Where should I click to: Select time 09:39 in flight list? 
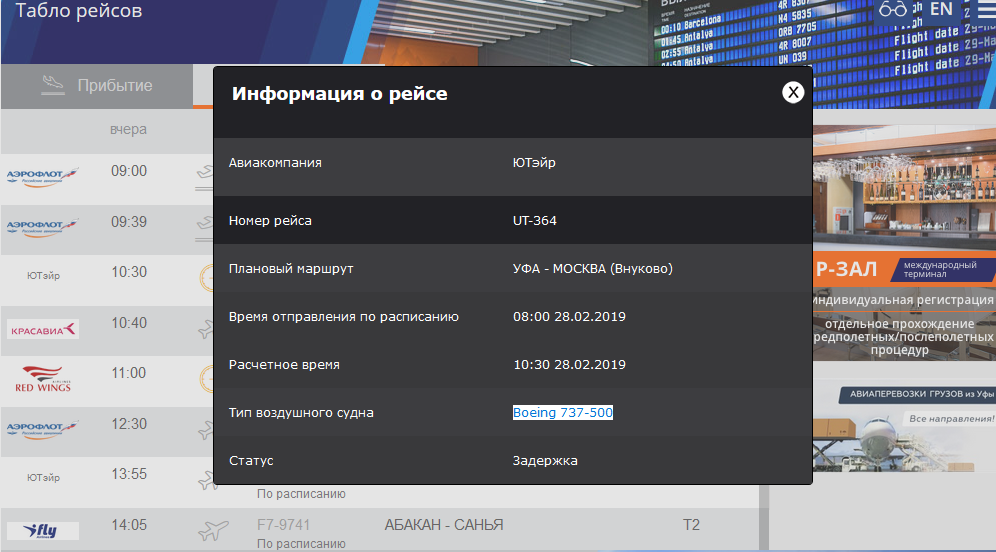point(129,222)
